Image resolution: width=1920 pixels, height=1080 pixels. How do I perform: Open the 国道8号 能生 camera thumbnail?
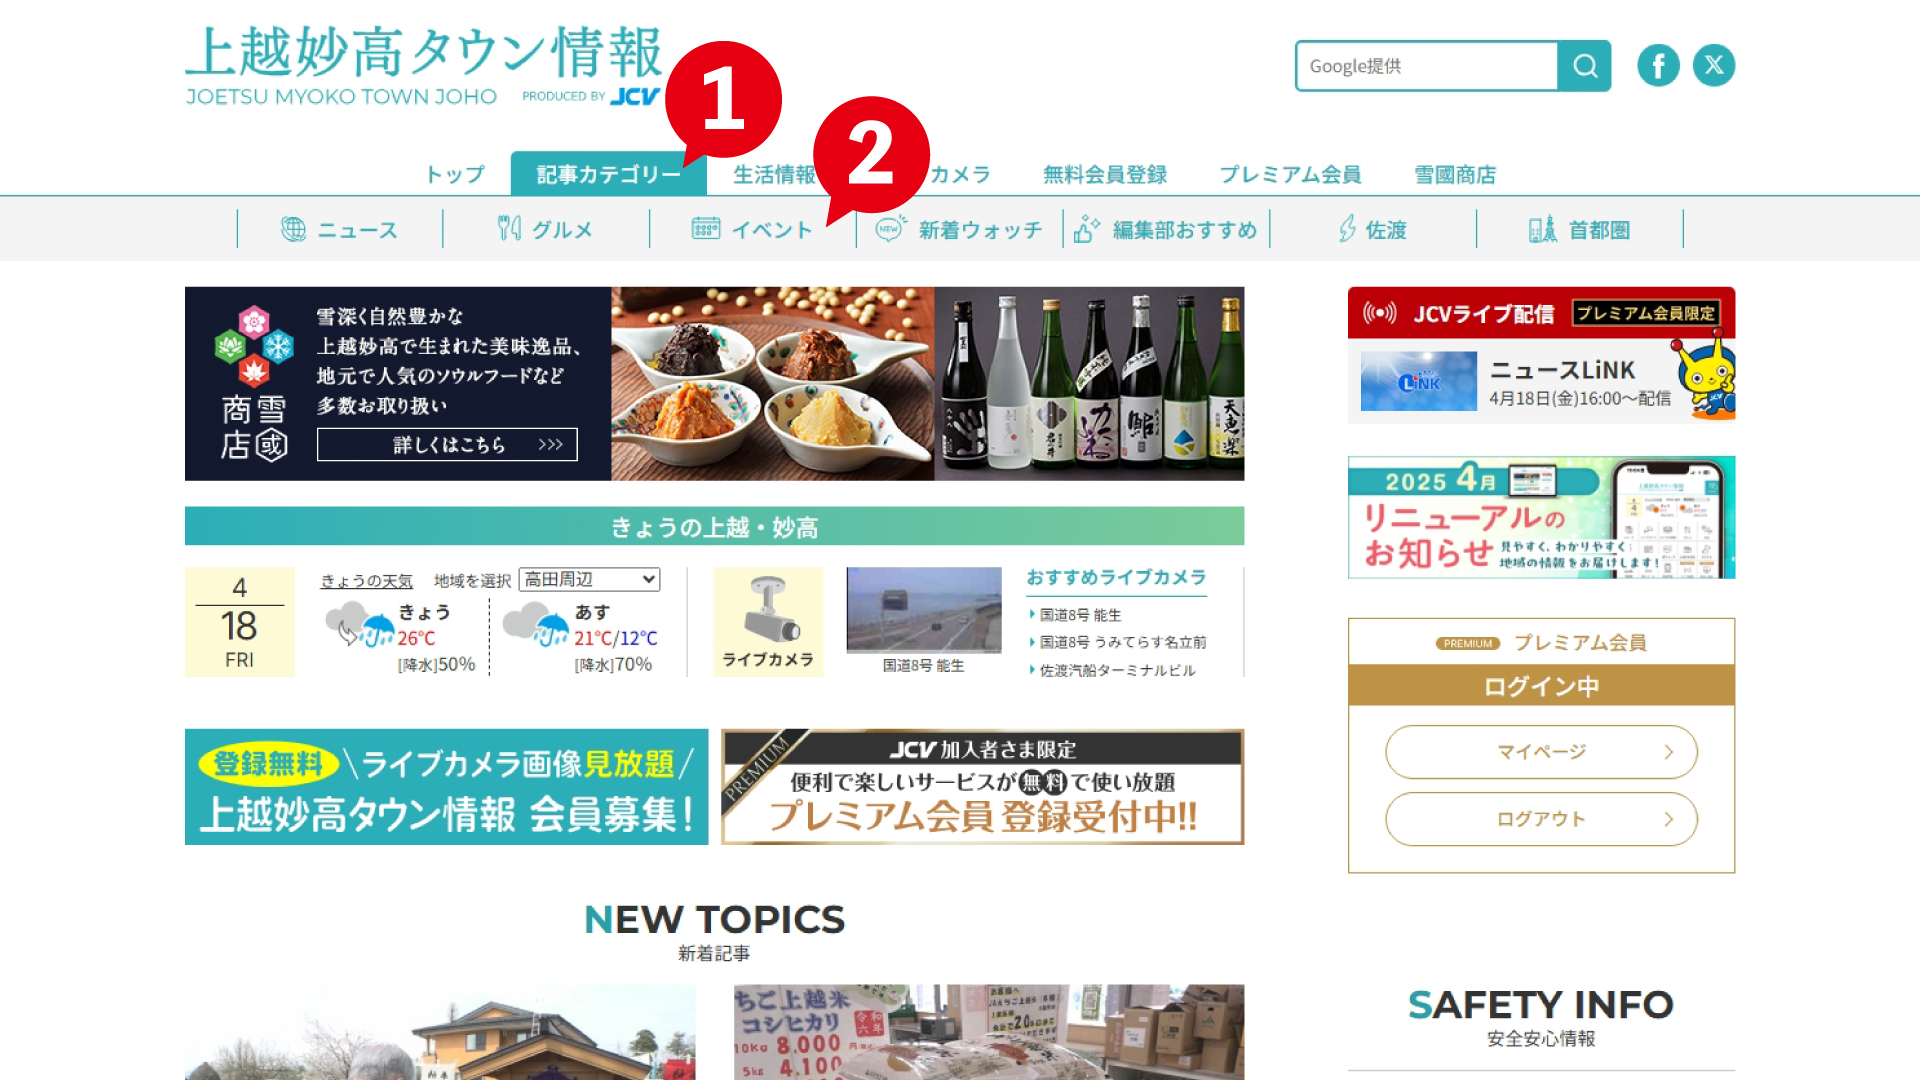point(924,610)
